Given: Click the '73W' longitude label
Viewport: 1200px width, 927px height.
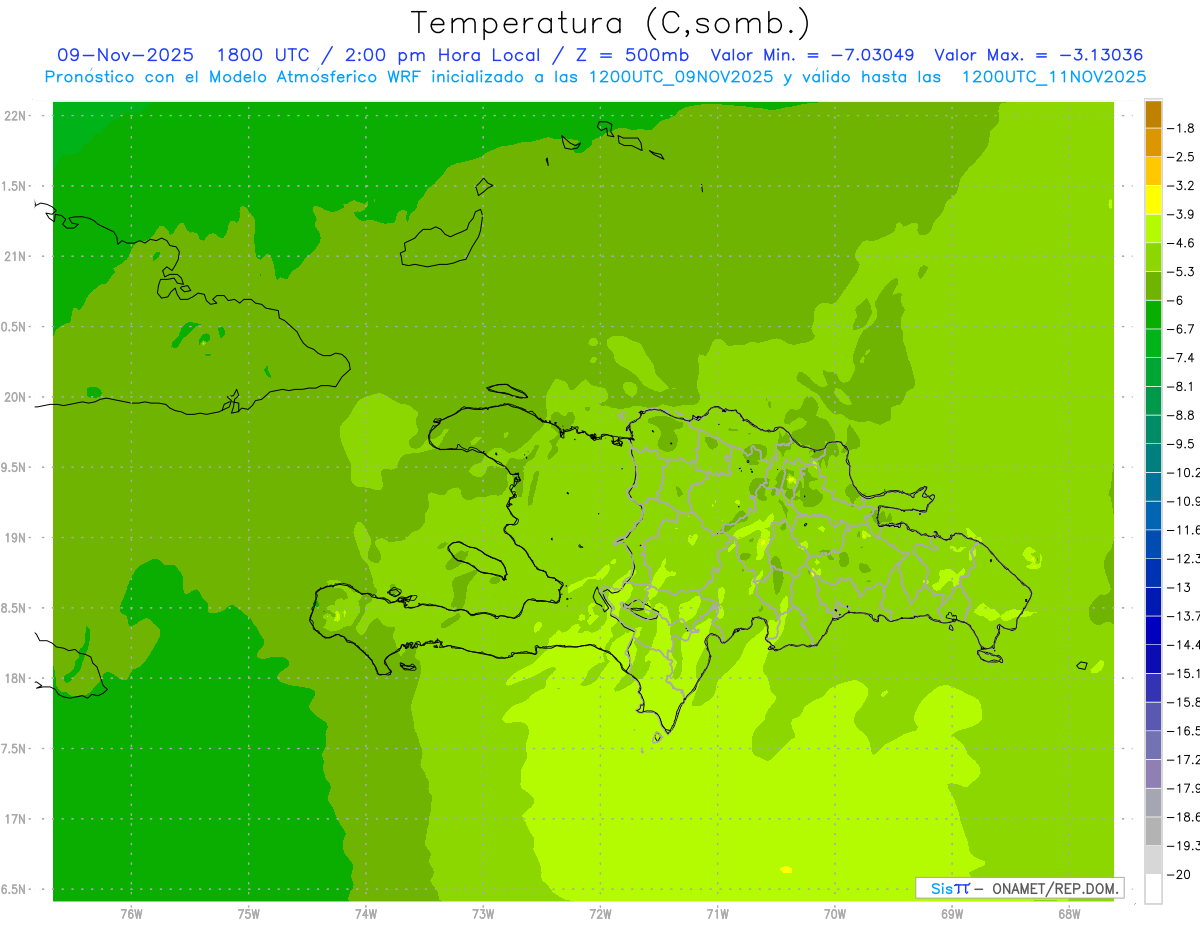Looking at the screenshot, I should pyautogui.click(x=483, y=914).
